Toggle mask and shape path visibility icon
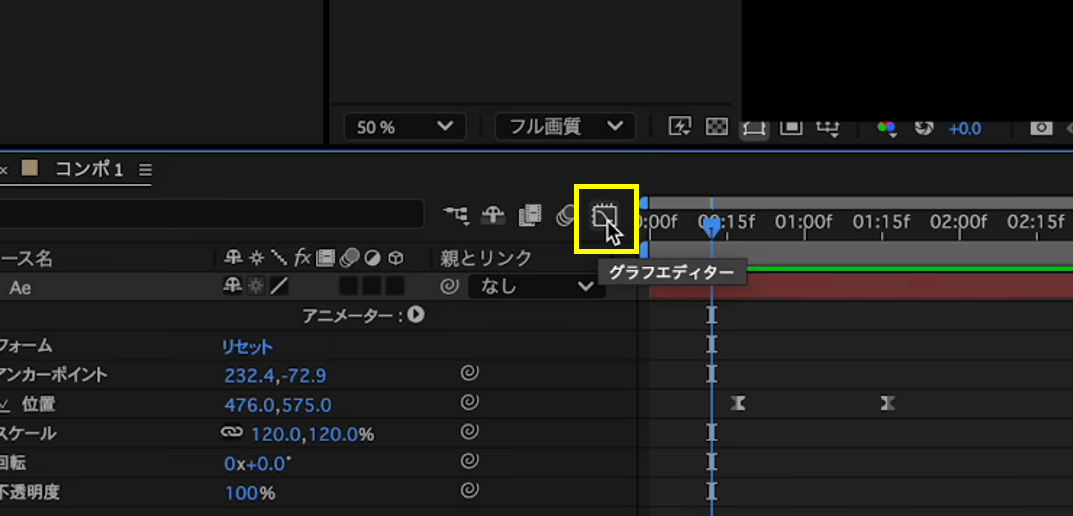 pos(753,127)
